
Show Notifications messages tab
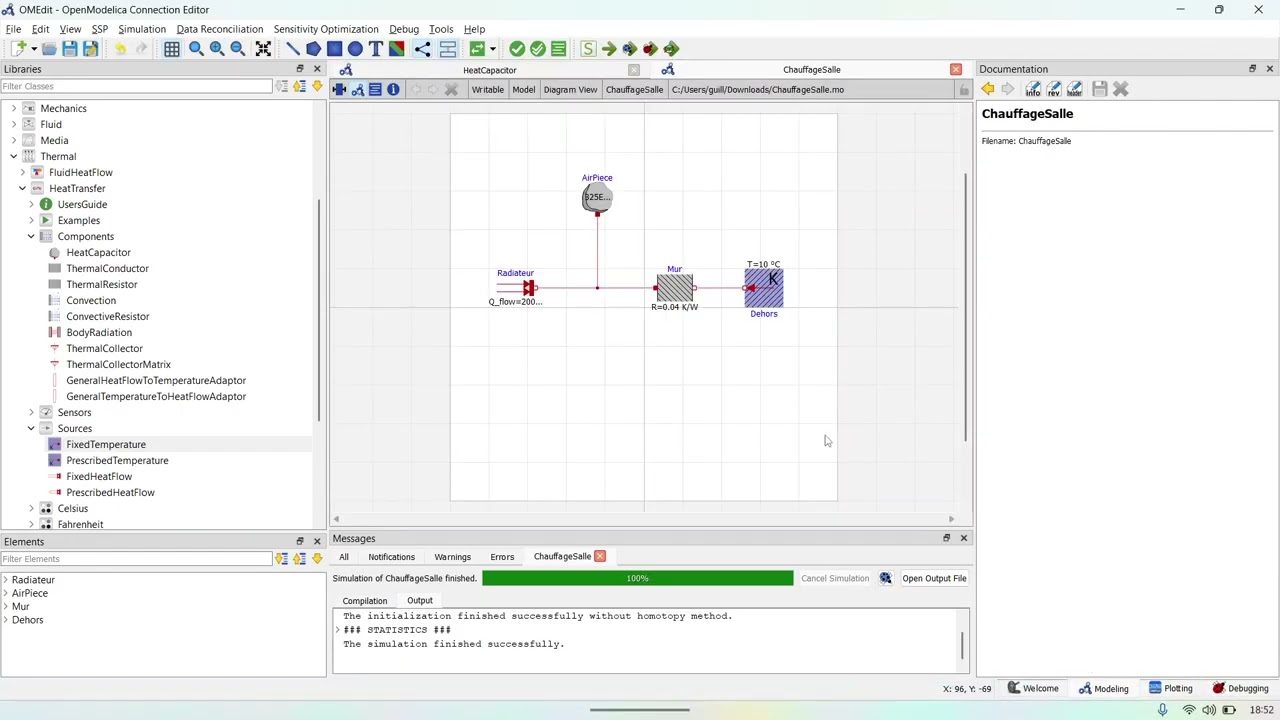click(391, 557)
